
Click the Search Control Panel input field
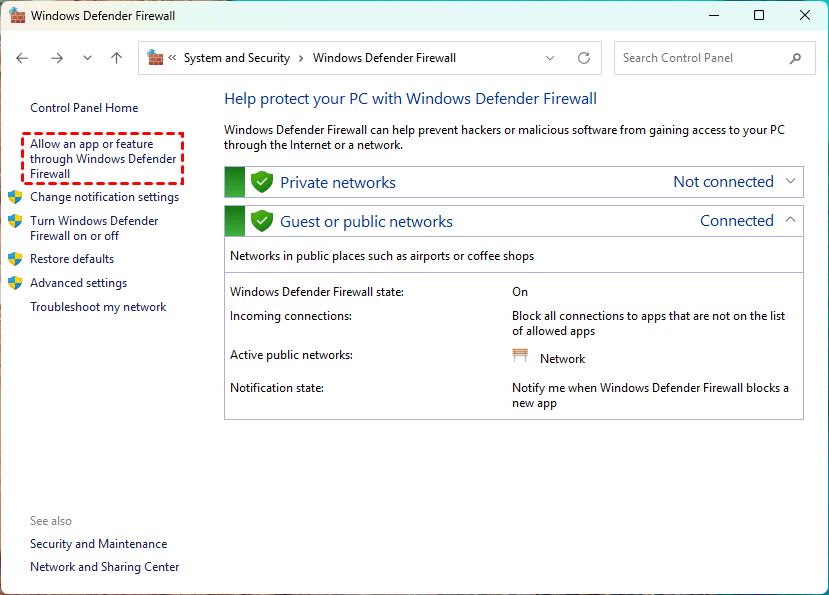tap(700, 58)
